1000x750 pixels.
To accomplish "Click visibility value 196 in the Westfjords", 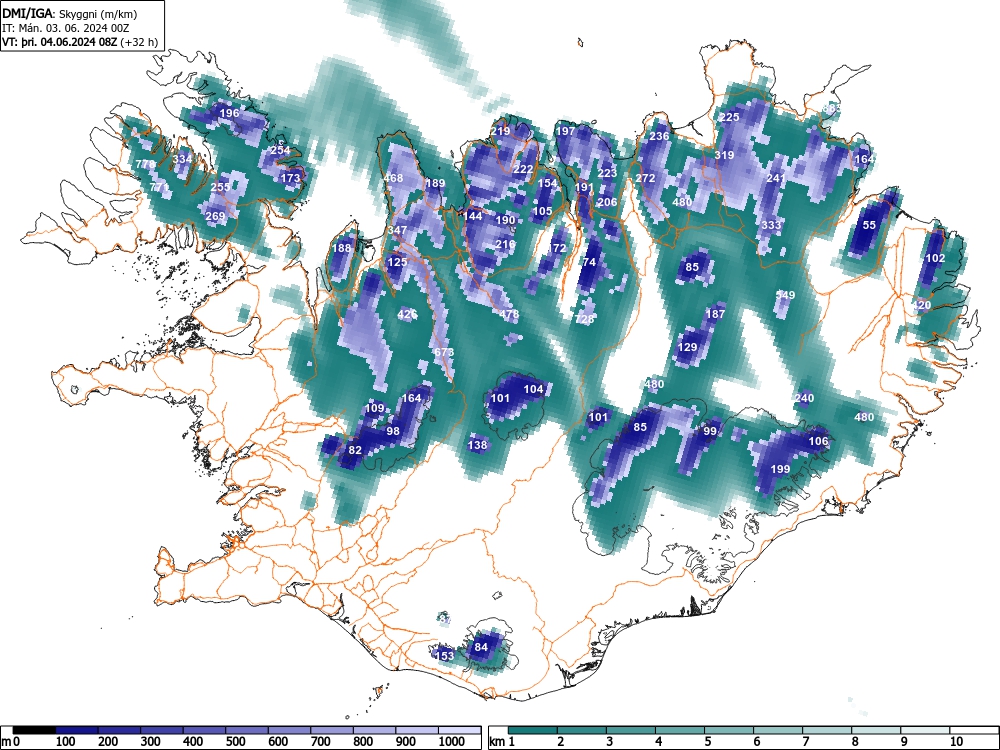I will (229, 113).
